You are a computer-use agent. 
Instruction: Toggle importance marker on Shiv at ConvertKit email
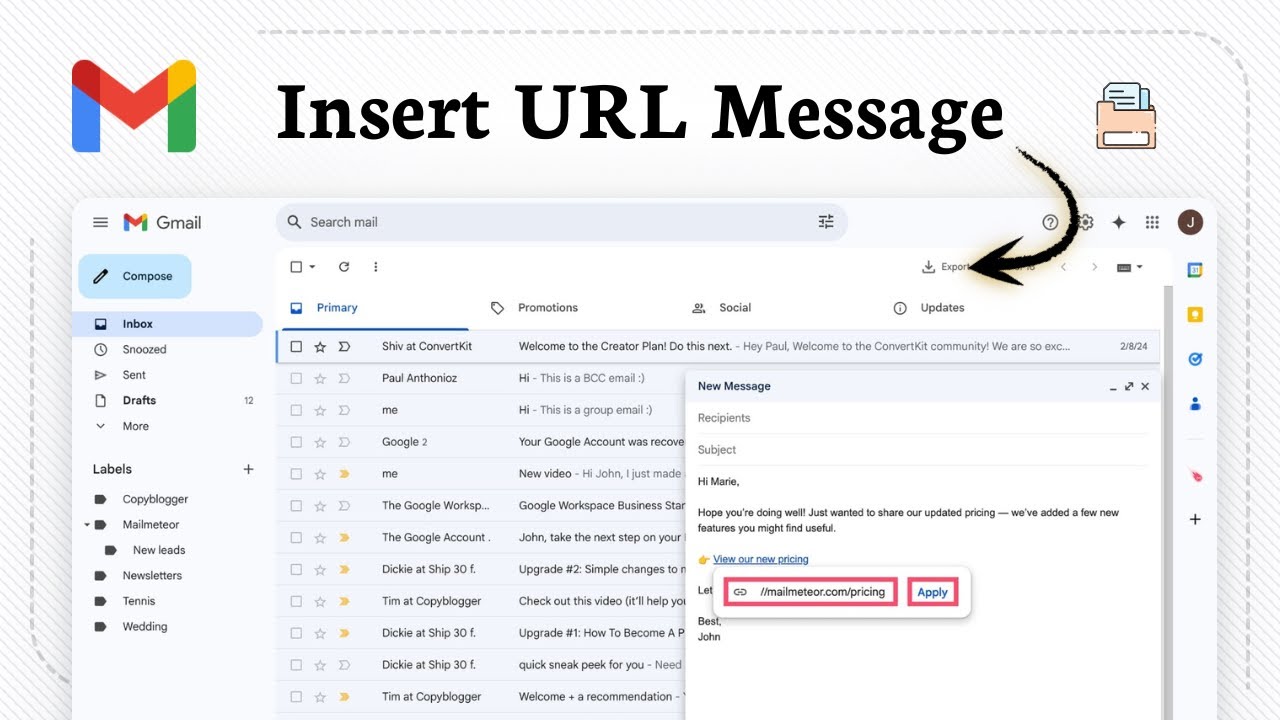[344, 346]
